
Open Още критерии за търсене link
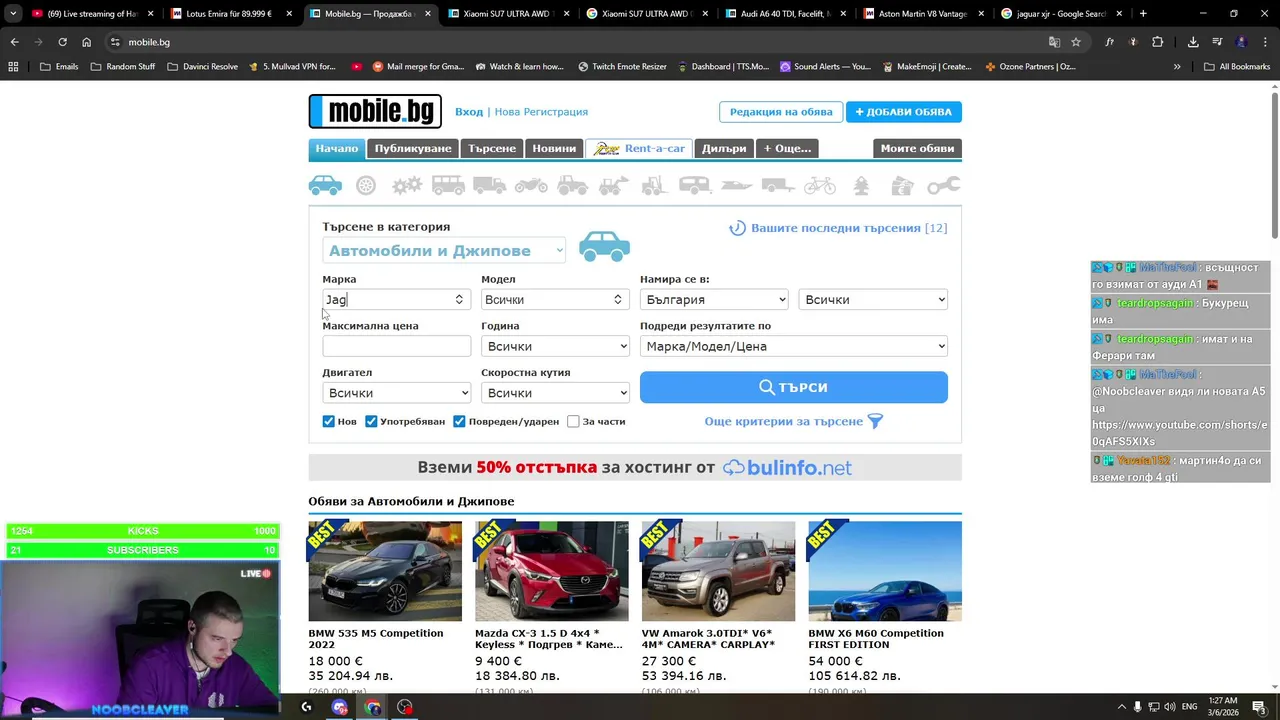[793, 421]
